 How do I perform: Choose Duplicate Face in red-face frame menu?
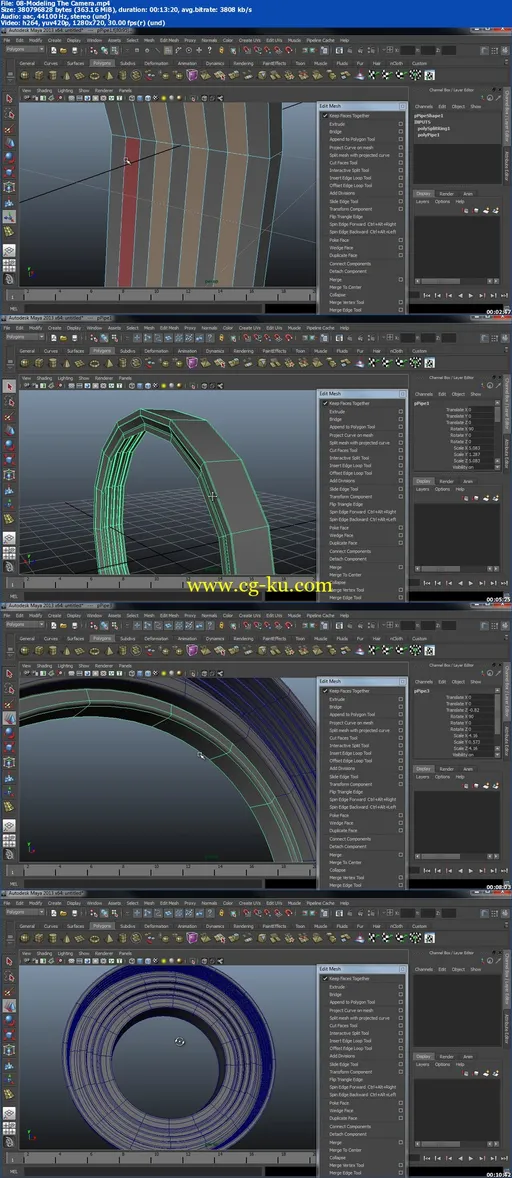[x=343, y=255]
